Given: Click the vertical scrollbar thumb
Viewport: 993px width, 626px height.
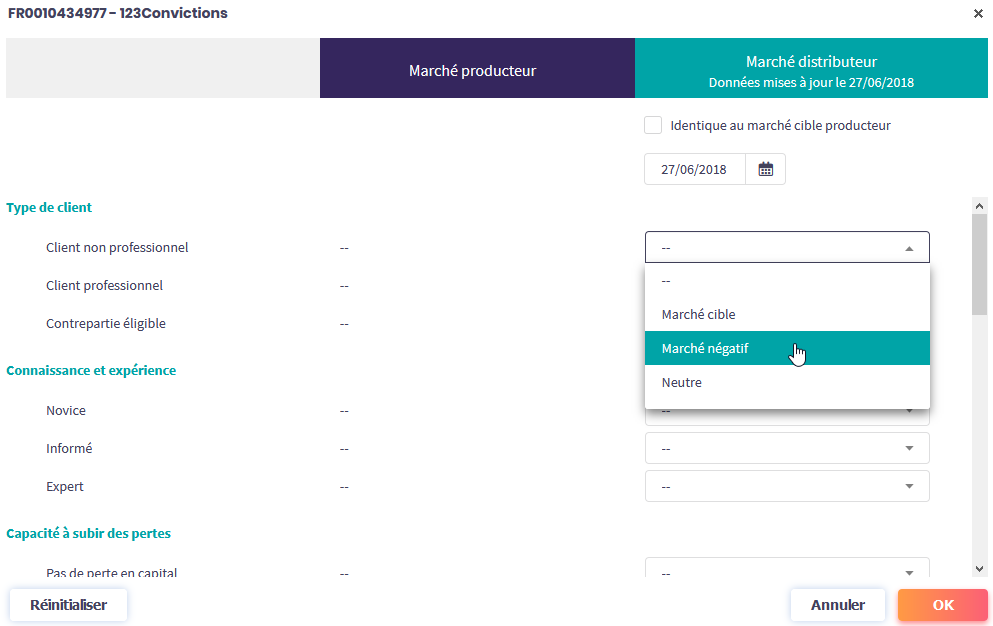Looking at the screenshot, I should click(979, 265).
